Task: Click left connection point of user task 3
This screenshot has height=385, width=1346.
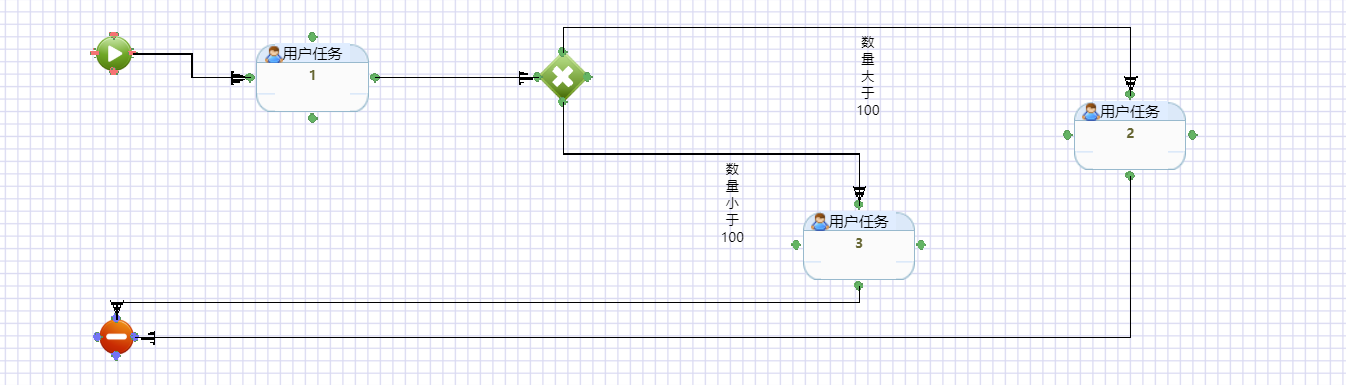Action: click(796, 244)
